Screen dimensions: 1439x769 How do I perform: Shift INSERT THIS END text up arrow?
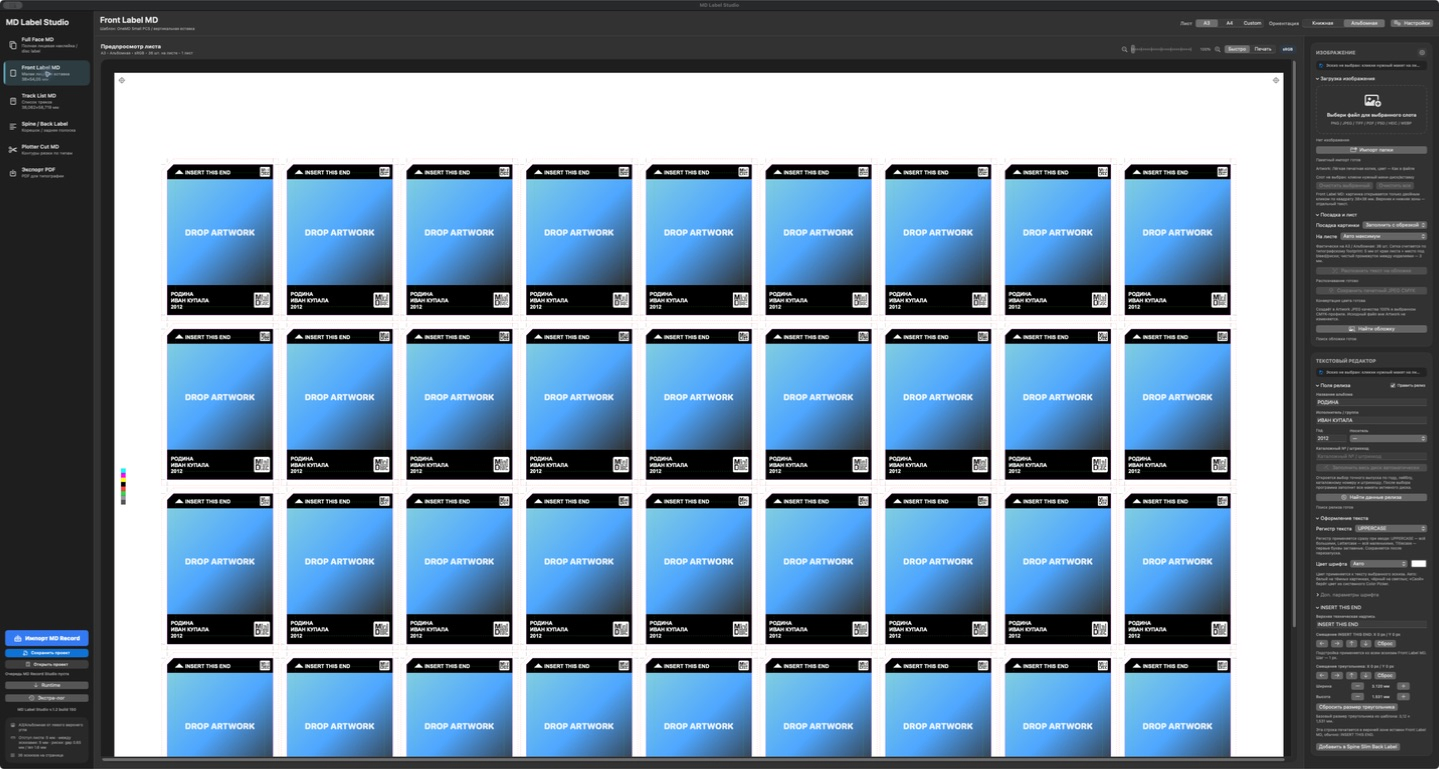point(1351,644)
